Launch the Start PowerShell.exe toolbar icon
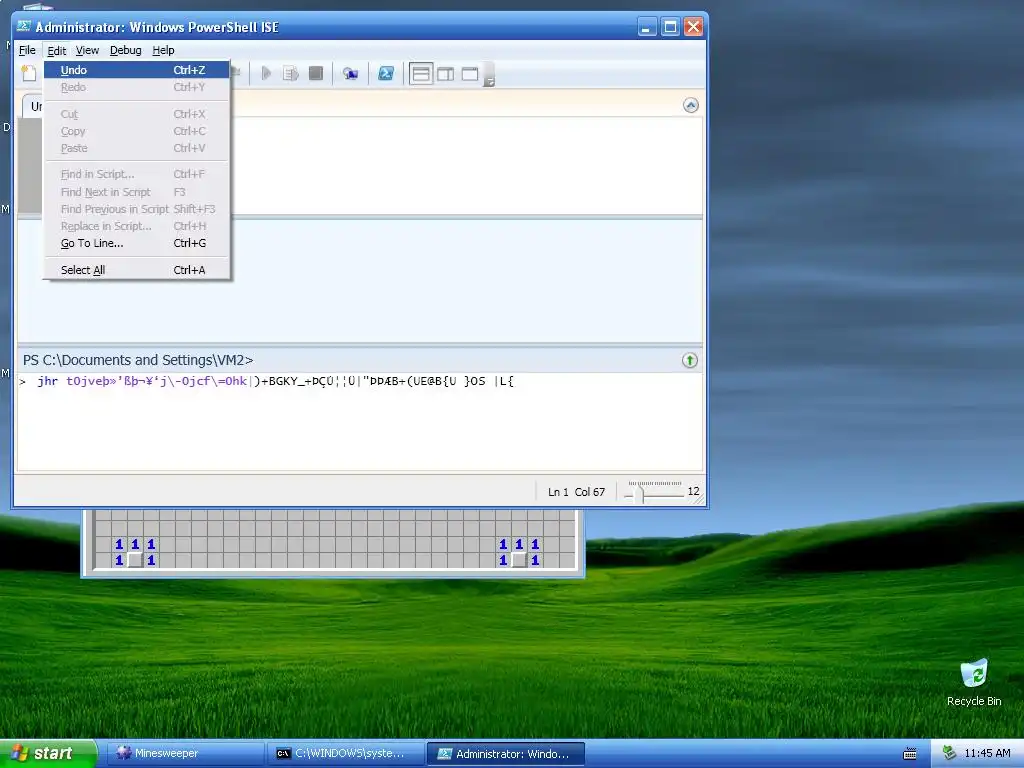1024x768 pixels. coord(386,73)
